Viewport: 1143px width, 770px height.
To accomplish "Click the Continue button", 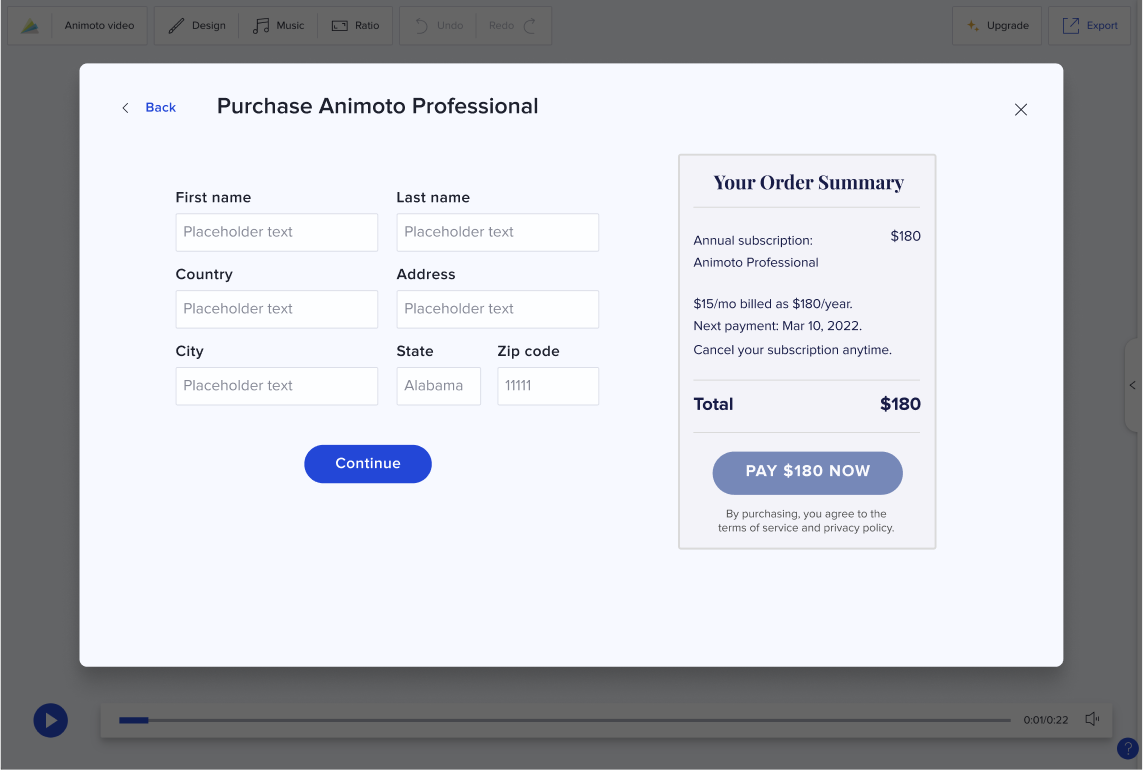I will [367, 464].
